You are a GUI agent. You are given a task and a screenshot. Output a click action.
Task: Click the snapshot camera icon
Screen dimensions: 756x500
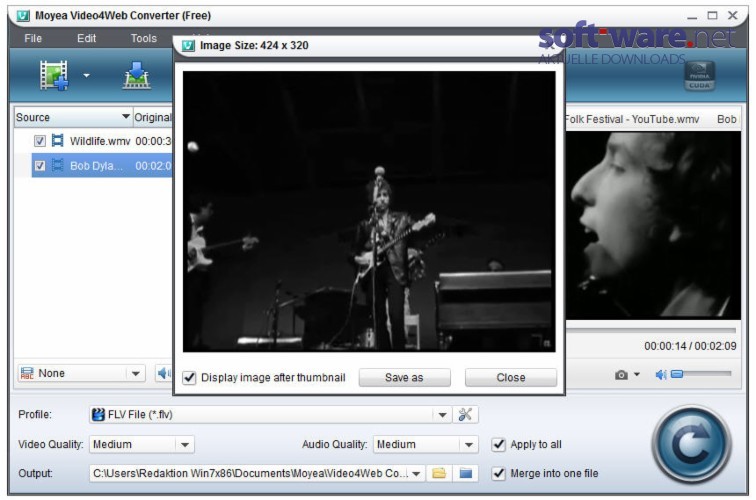(x=621, y=375)
